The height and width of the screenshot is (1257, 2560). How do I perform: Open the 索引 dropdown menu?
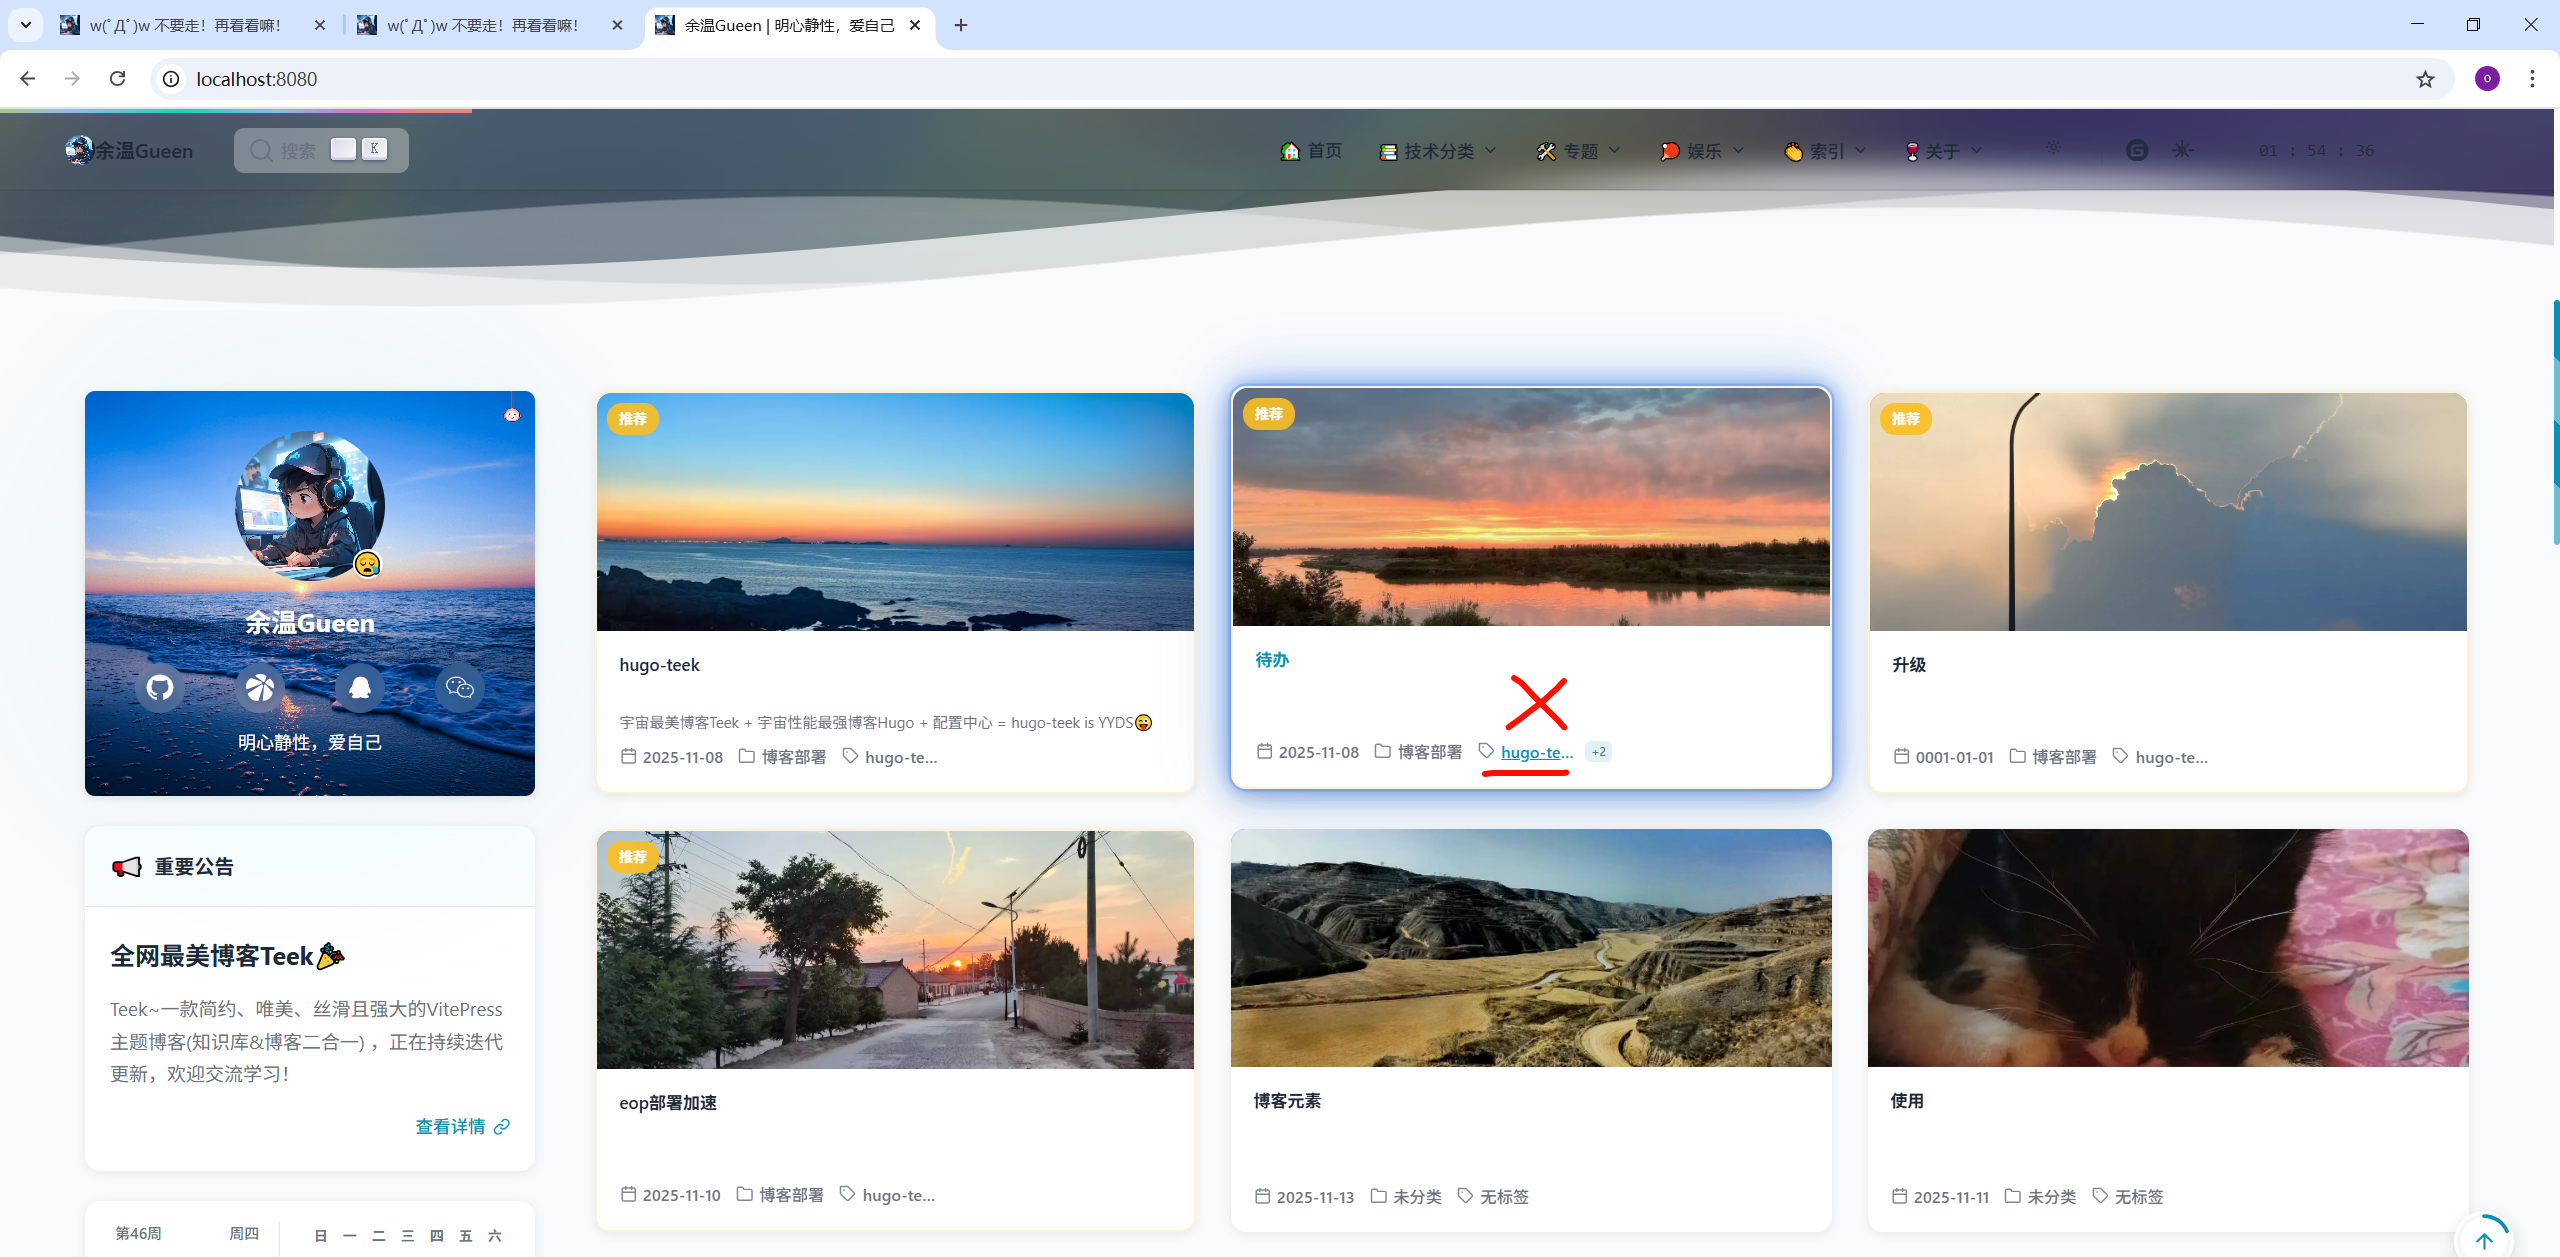tap(1826, 151)
